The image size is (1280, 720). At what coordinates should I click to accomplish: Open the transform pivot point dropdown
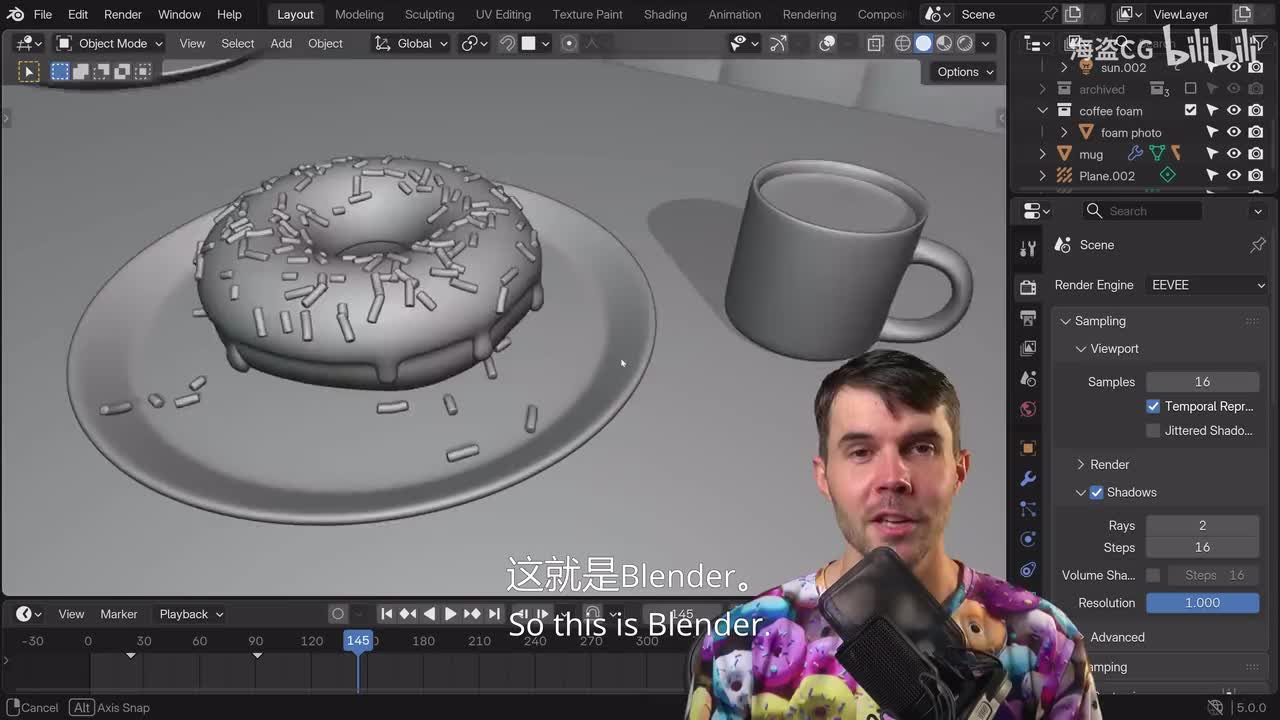tap(474, 43)
